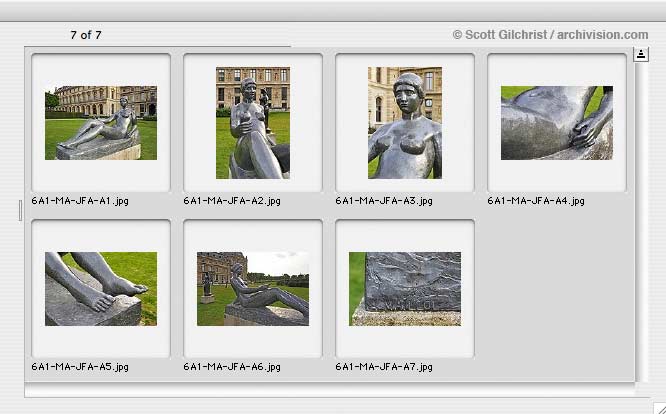Click the left pane splitter handle
The width and height of the screenshot is (666, 414).
[20, 211]
